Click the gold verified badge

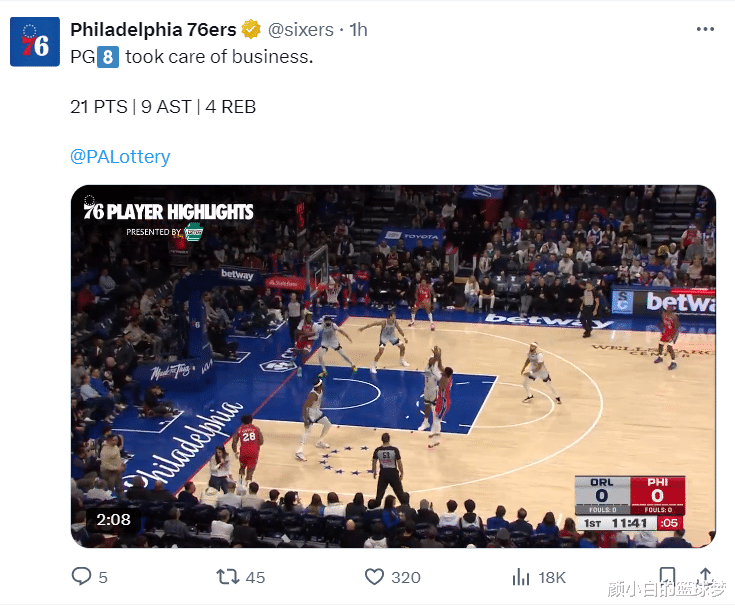251,30
